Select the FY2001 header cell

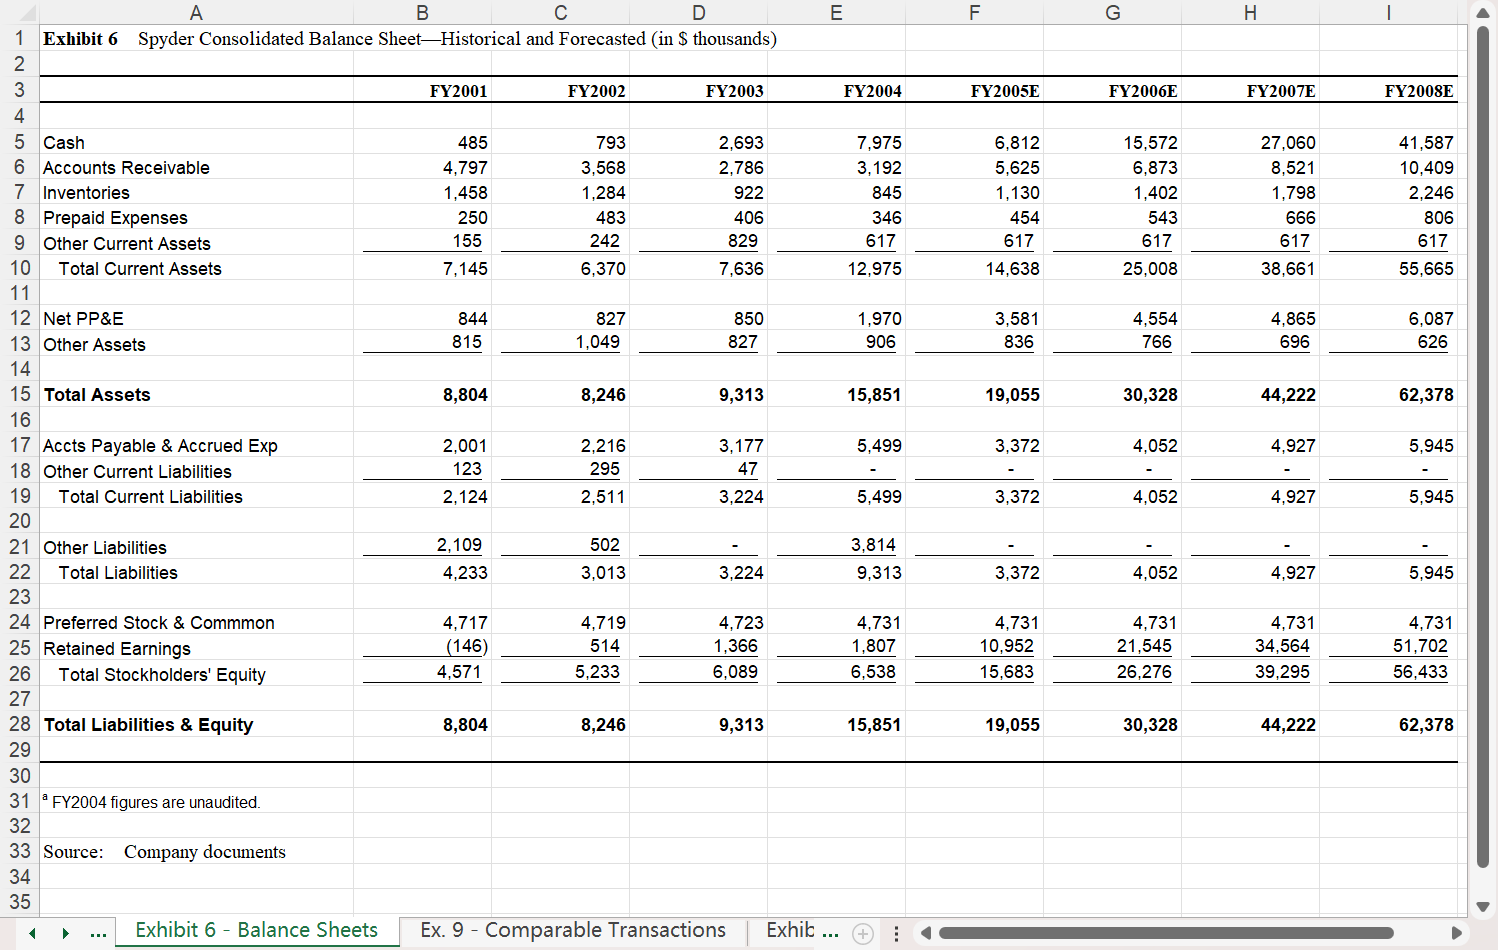pos(422,90)
